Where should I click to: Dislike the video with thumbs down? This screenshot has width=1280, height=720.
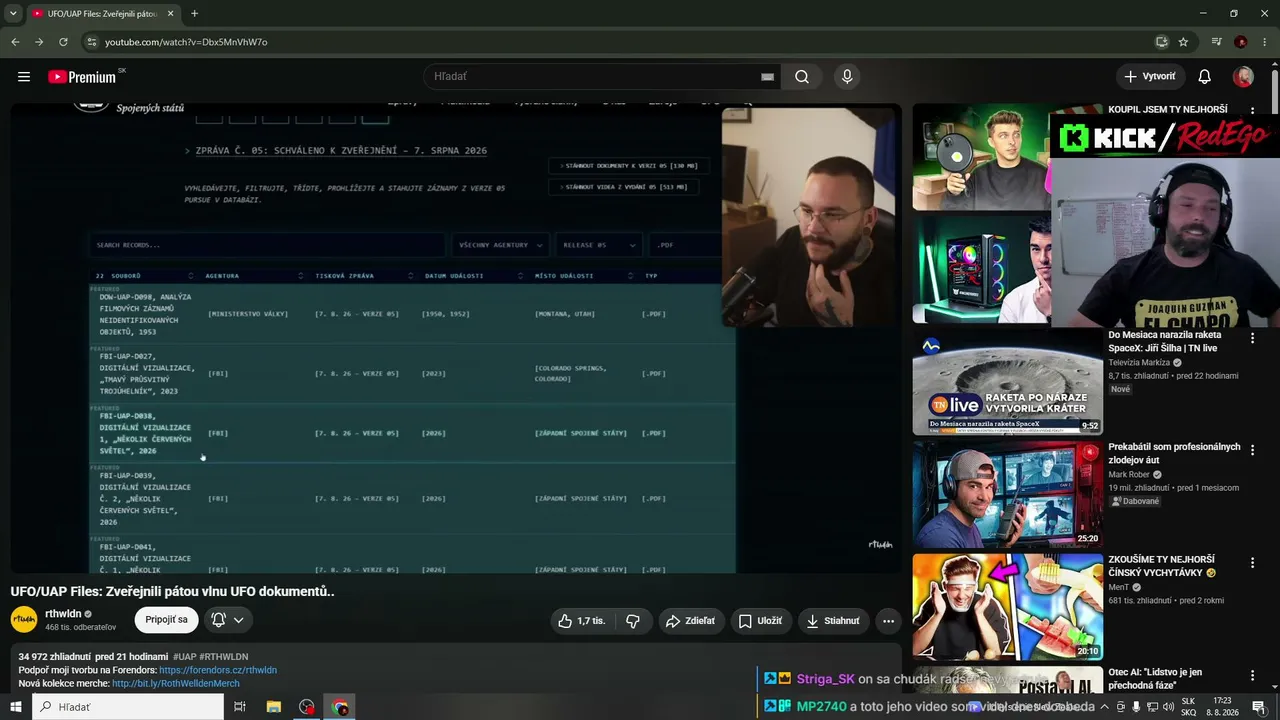[633, 621]
